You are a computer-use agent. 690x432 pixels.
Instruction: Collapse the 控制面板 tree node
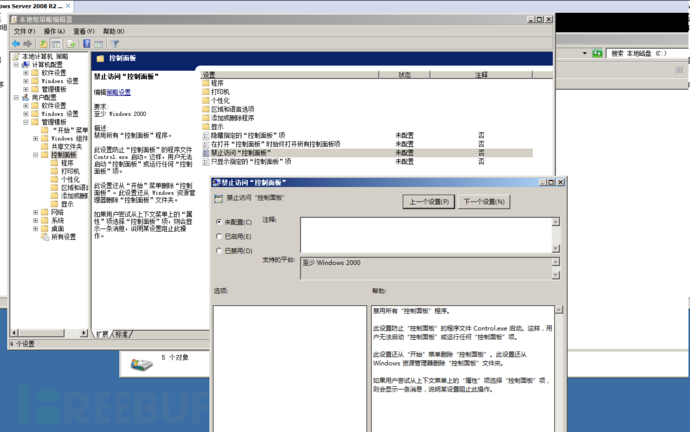pyautogui.click(x=36, y=155)
